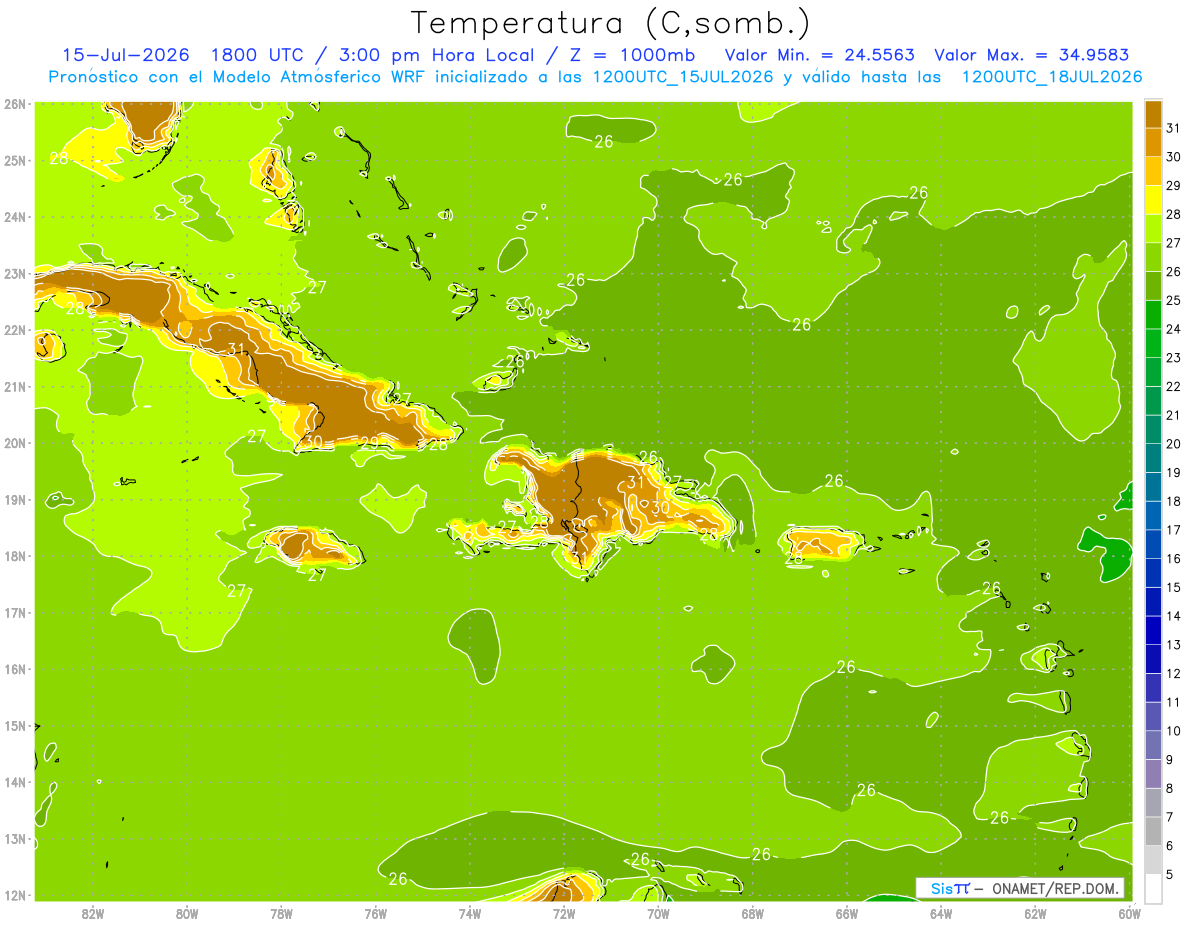Select the date text '15-Jul-2026'

[x=127, y=55]
